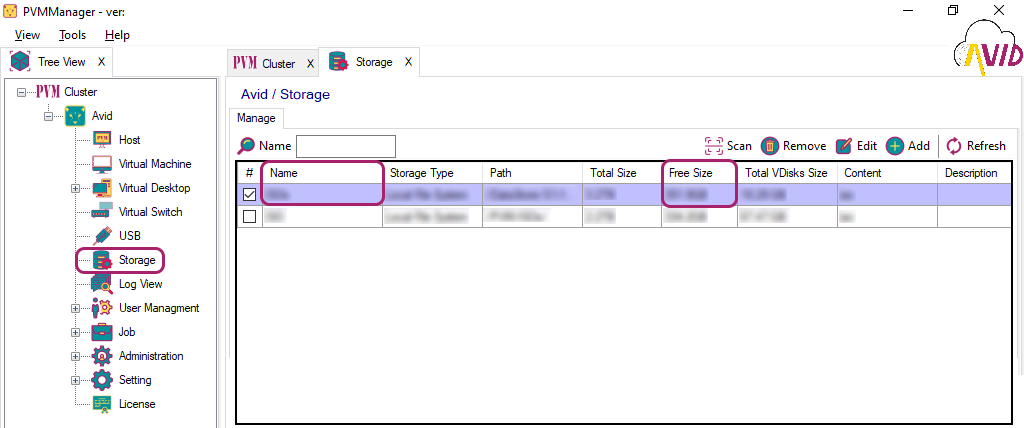Image resolution: width=1024 pixels, height=428 pixels.
Task: Click the Administration gear icon
Action: [x=103, y=356]
